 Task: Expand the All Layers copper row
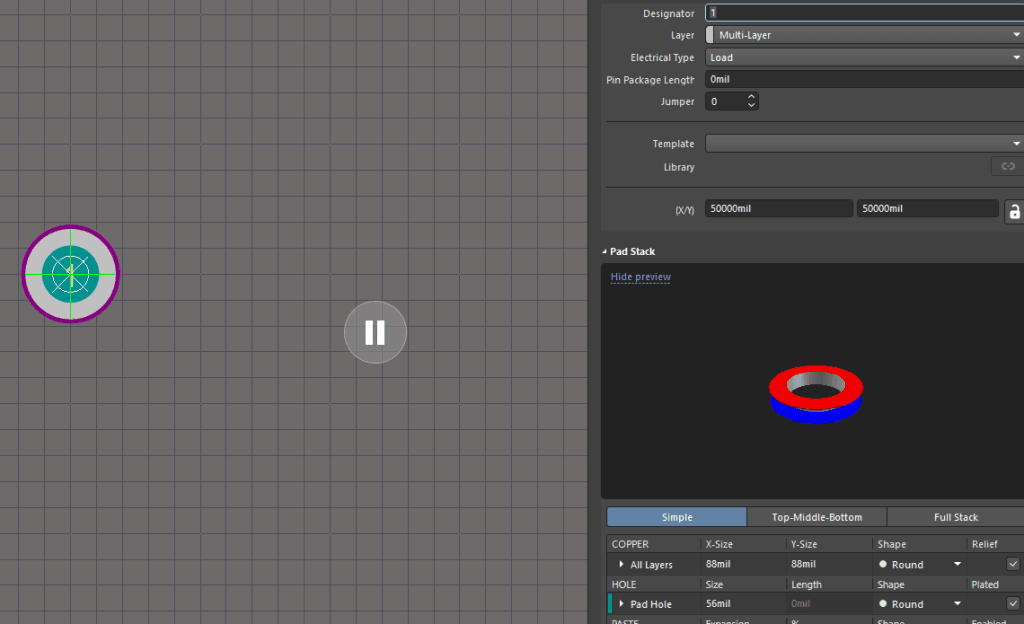click(x=621, y=565)
